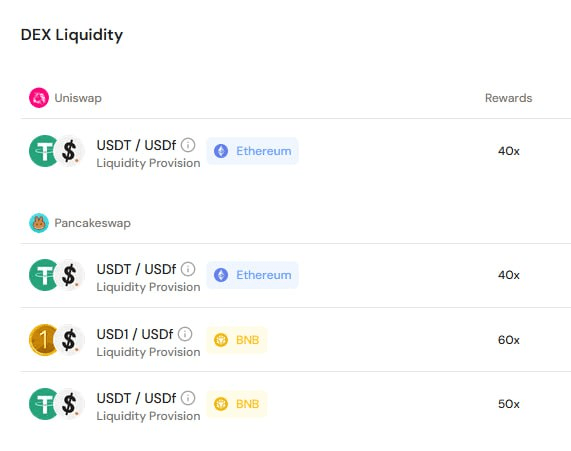Click the gold USD1 coin icon

pos(43,340)
